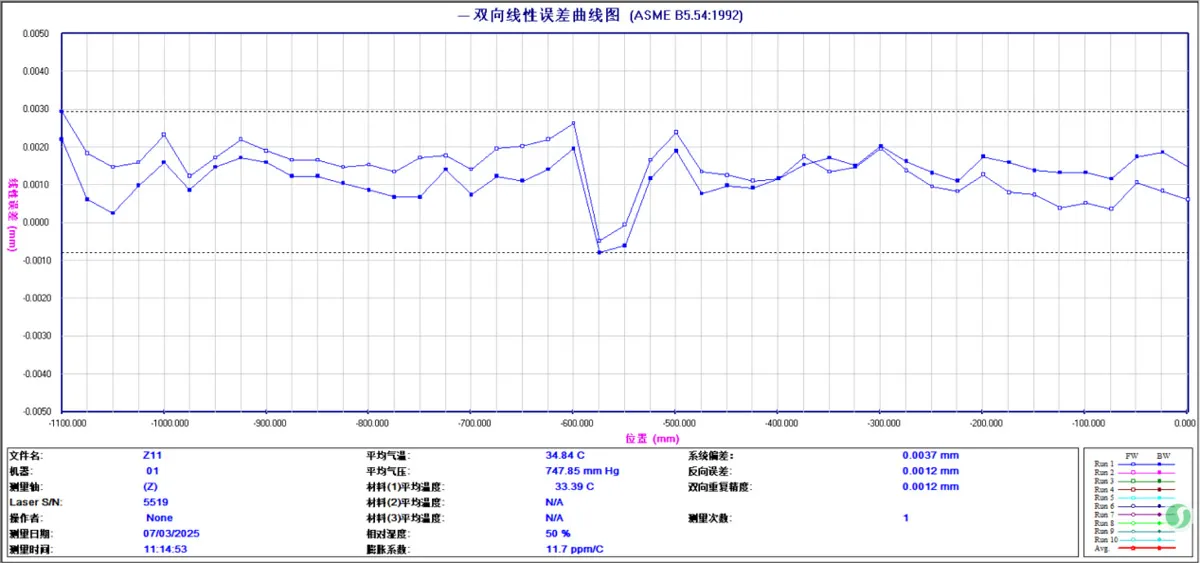Click the measurement date 07/03/2025

tap(172, 534)
